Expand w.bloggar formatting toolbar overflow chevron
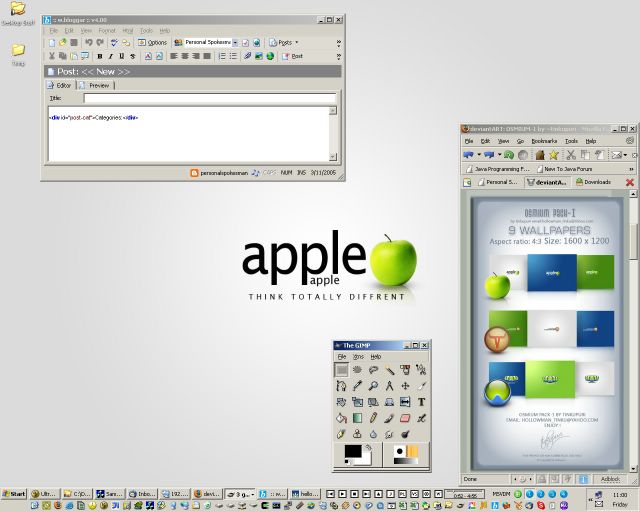This screenshot has width=640, height=512. pyautogui.click(x=338, y=56)
